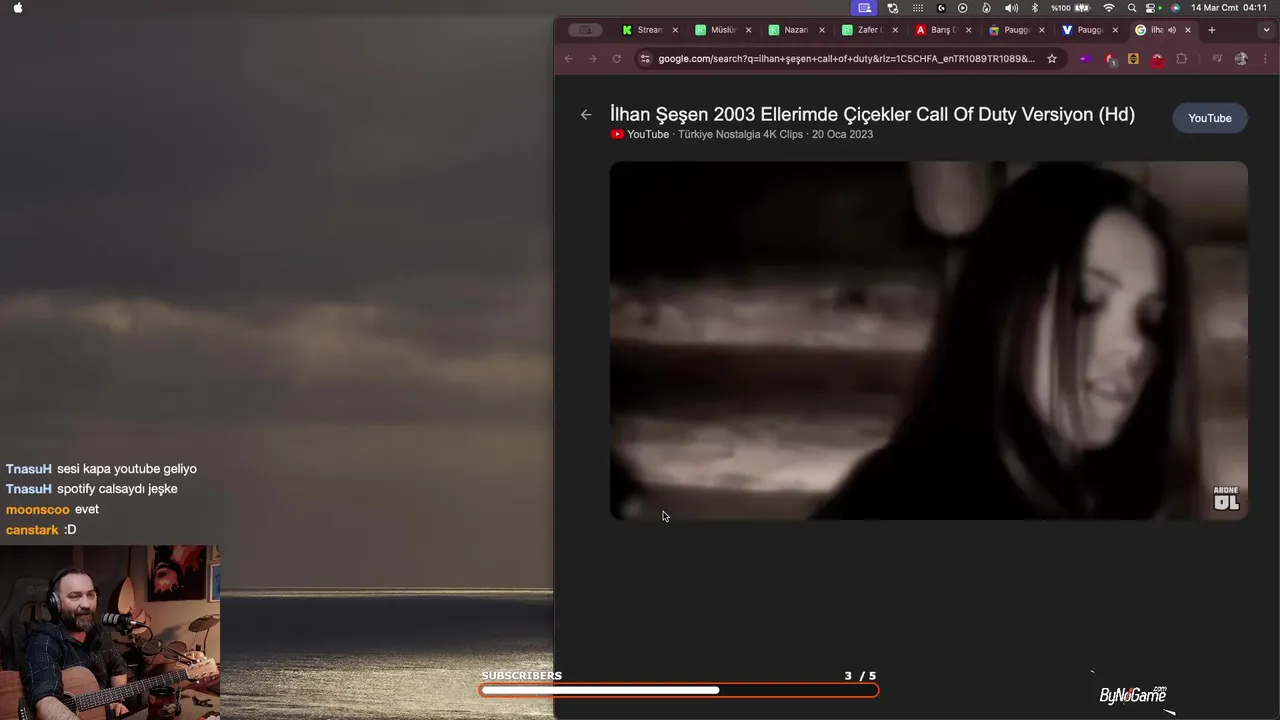
Task: Click the streamer webcam overlay
Action: [x=110, y=632]
